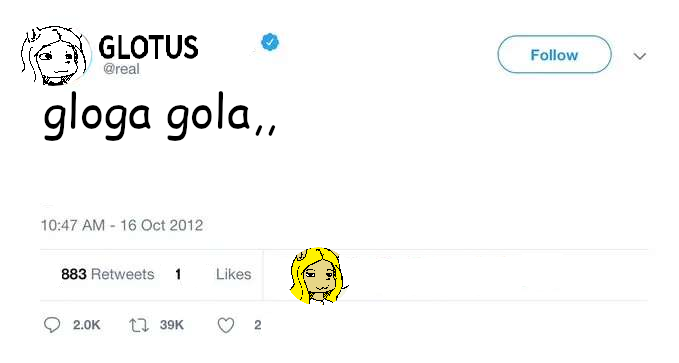
Task: Open the sketched GLOTUS profile avatar
Action: pos(55,55)
